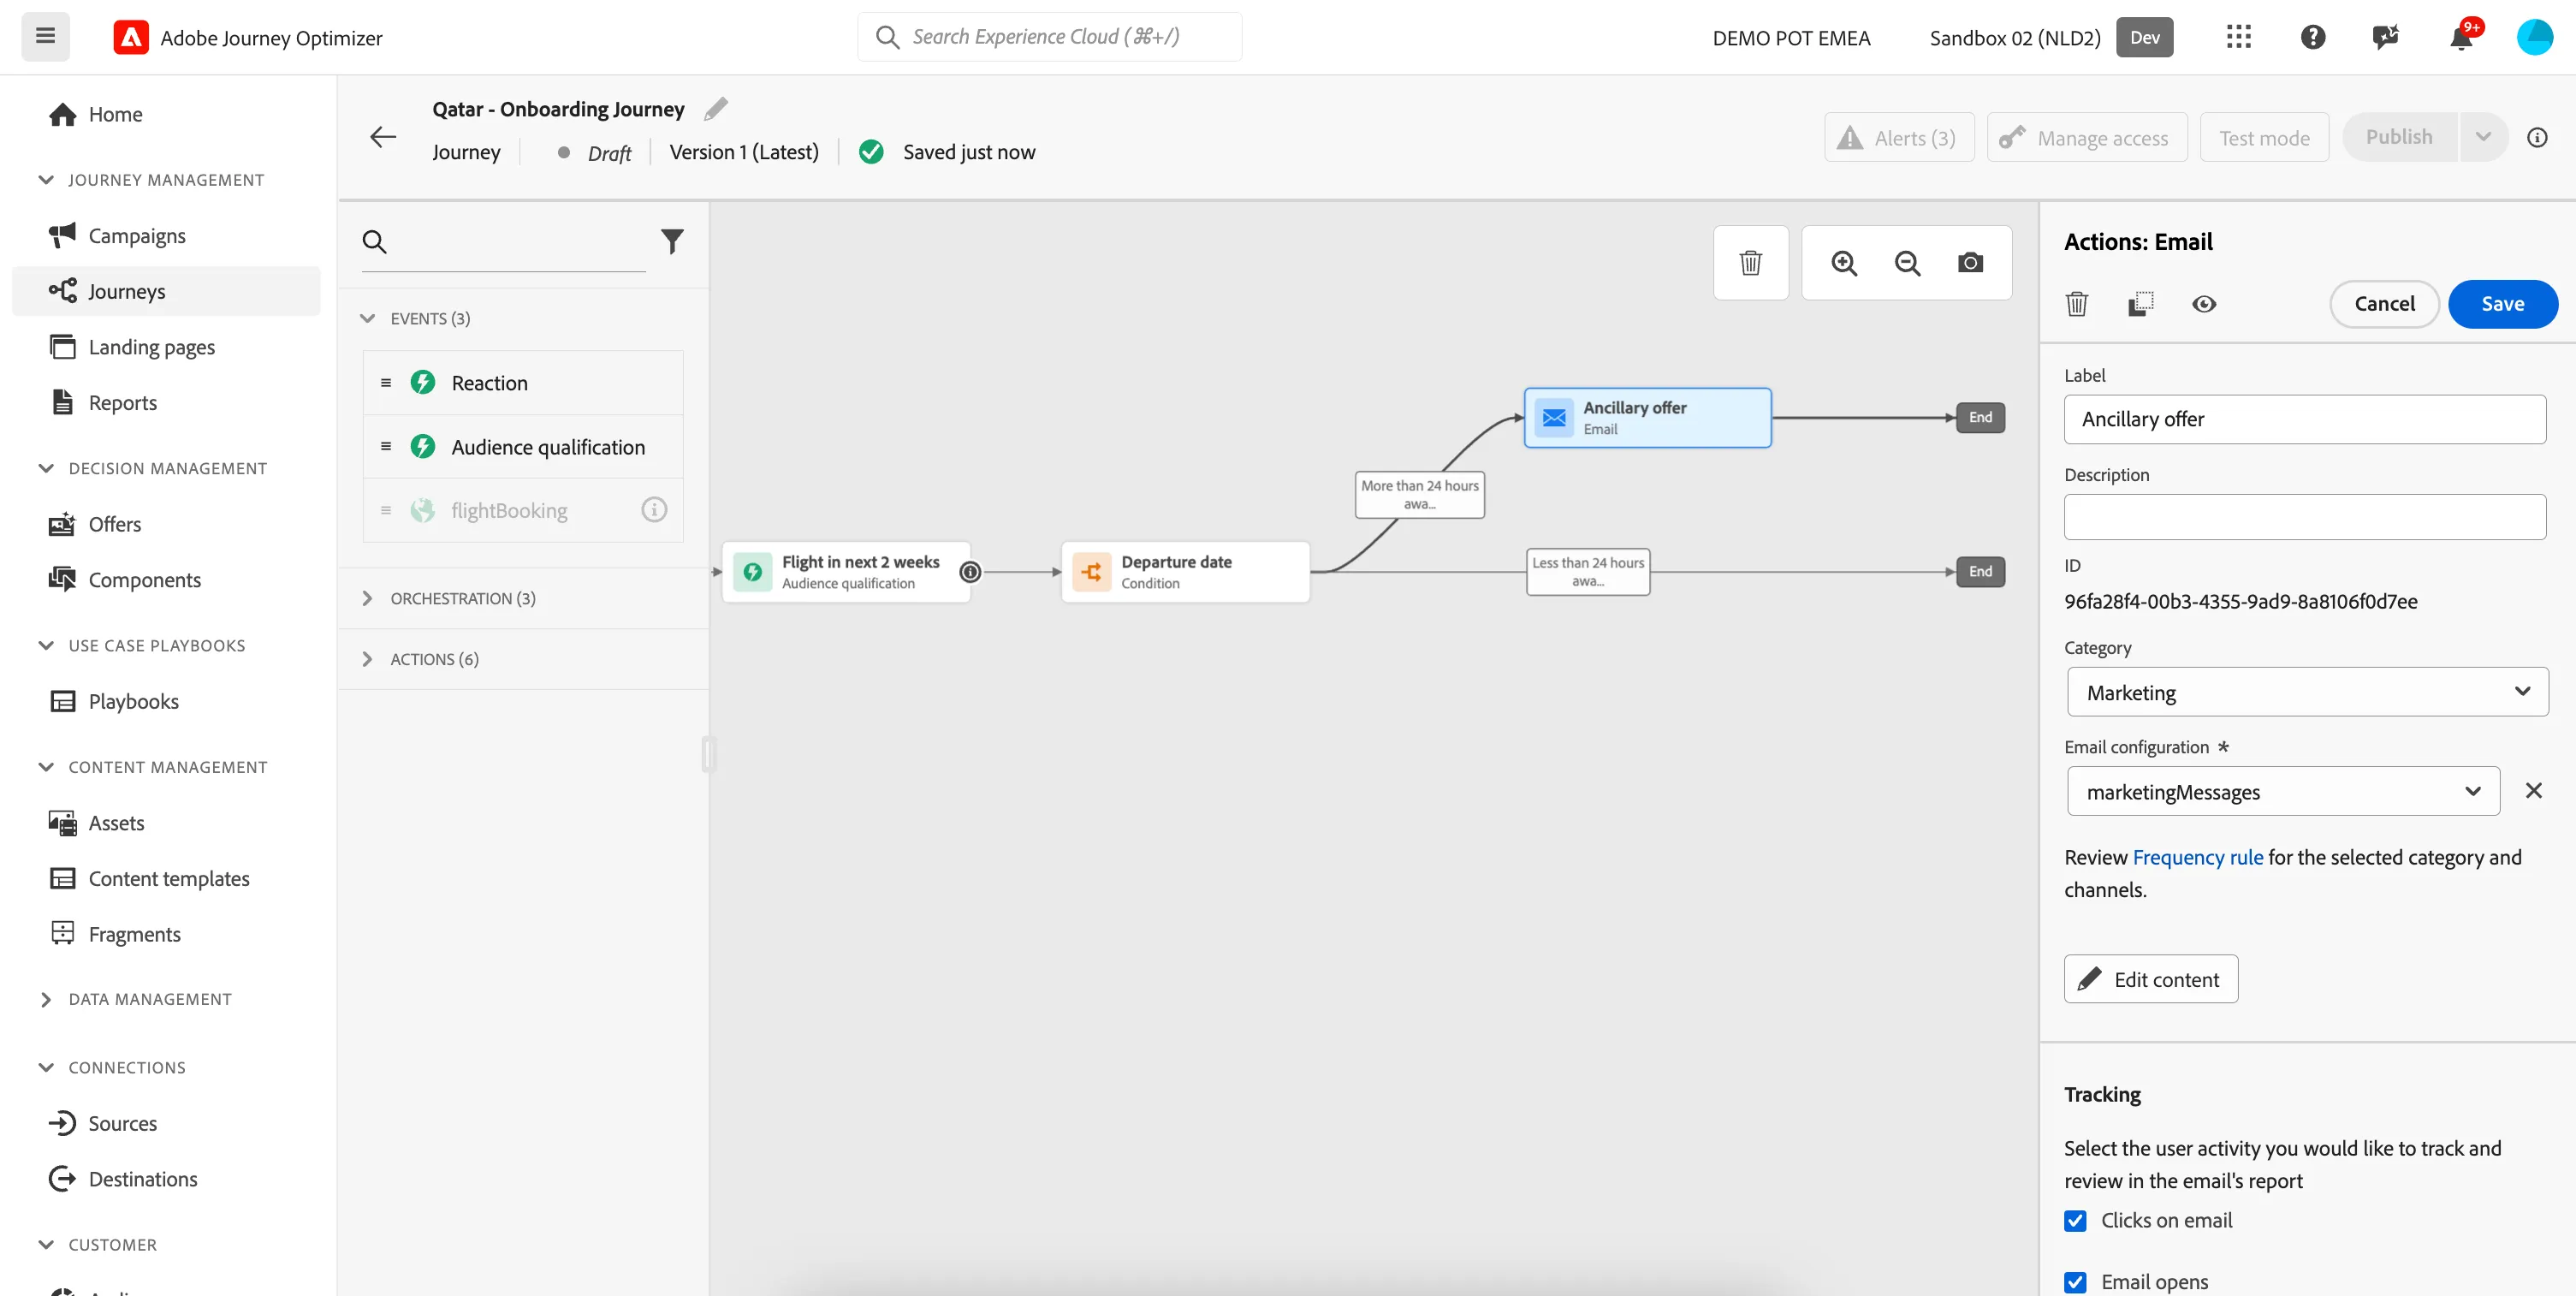2576x1296 pixels.
Task: Show read-only view with eye icon
Action: tap(2204, 304)
